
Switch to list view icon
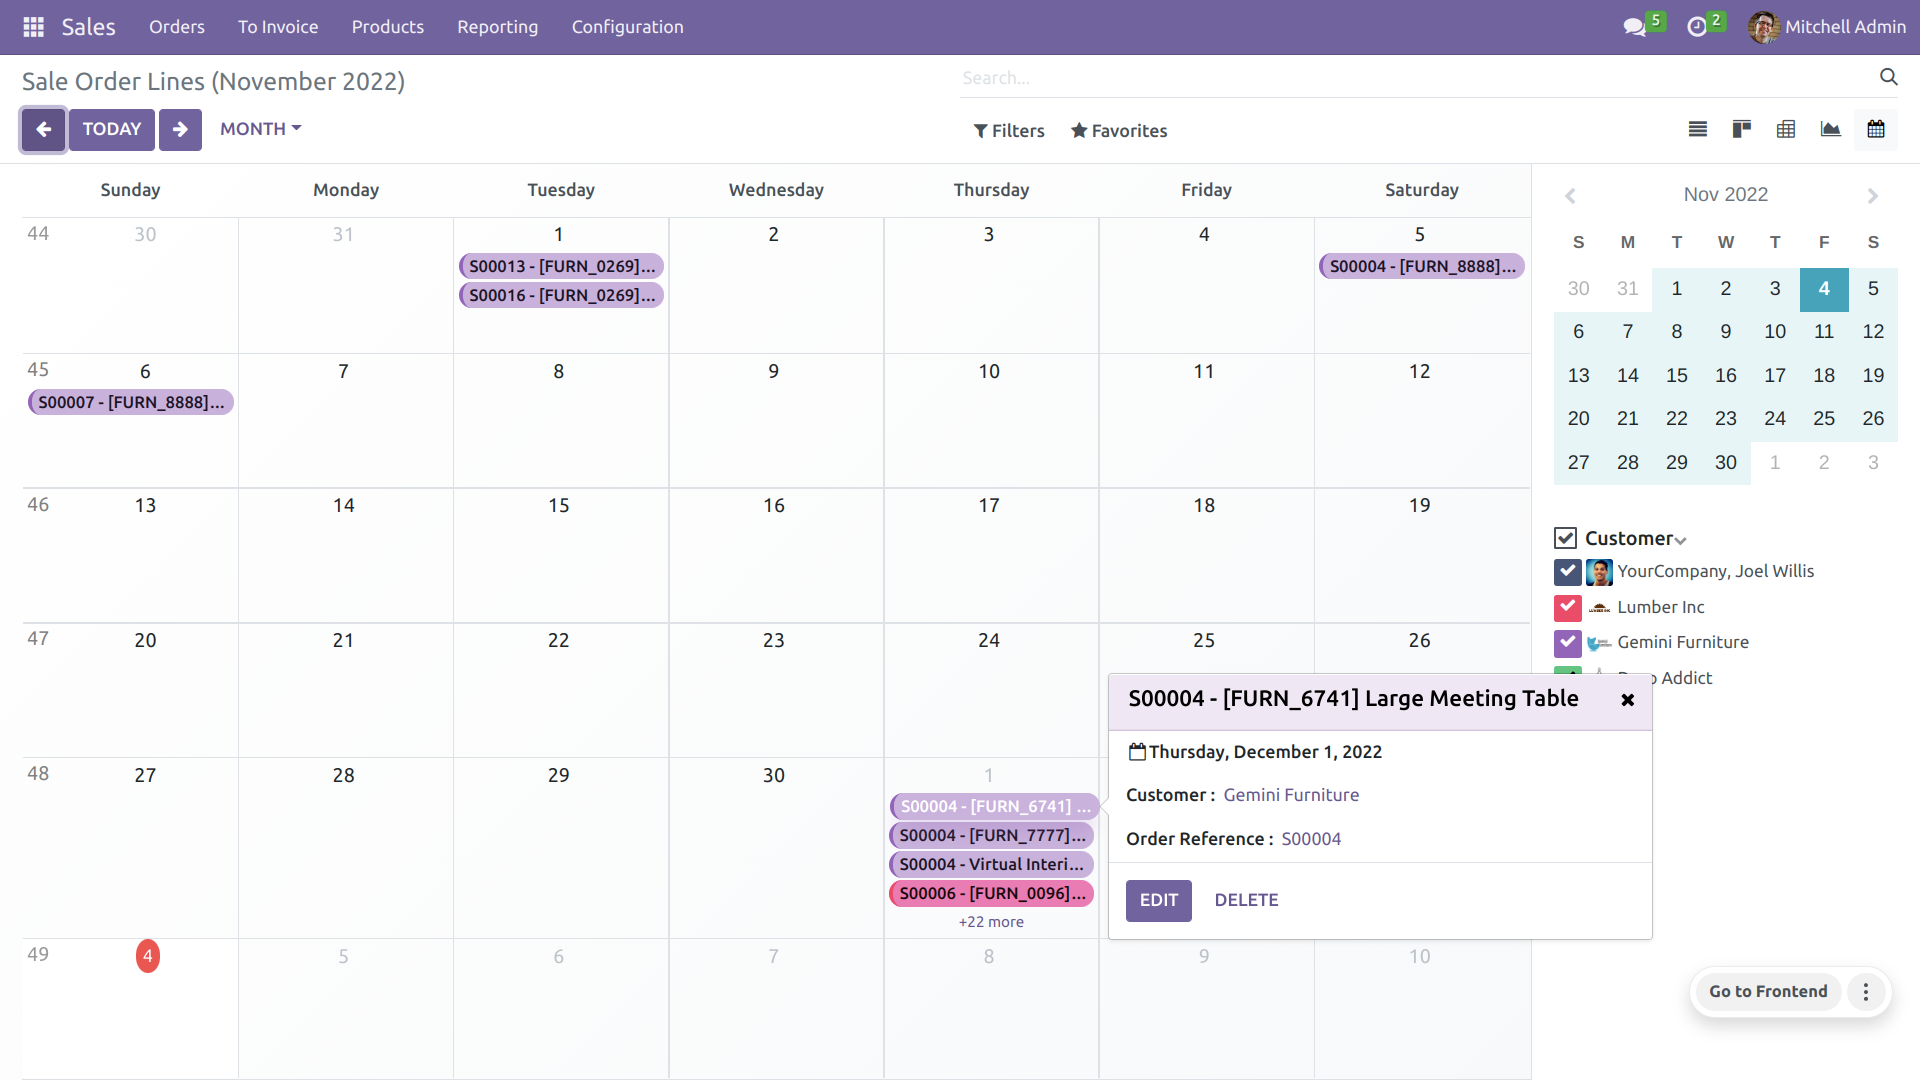(x=1697, y=129)
